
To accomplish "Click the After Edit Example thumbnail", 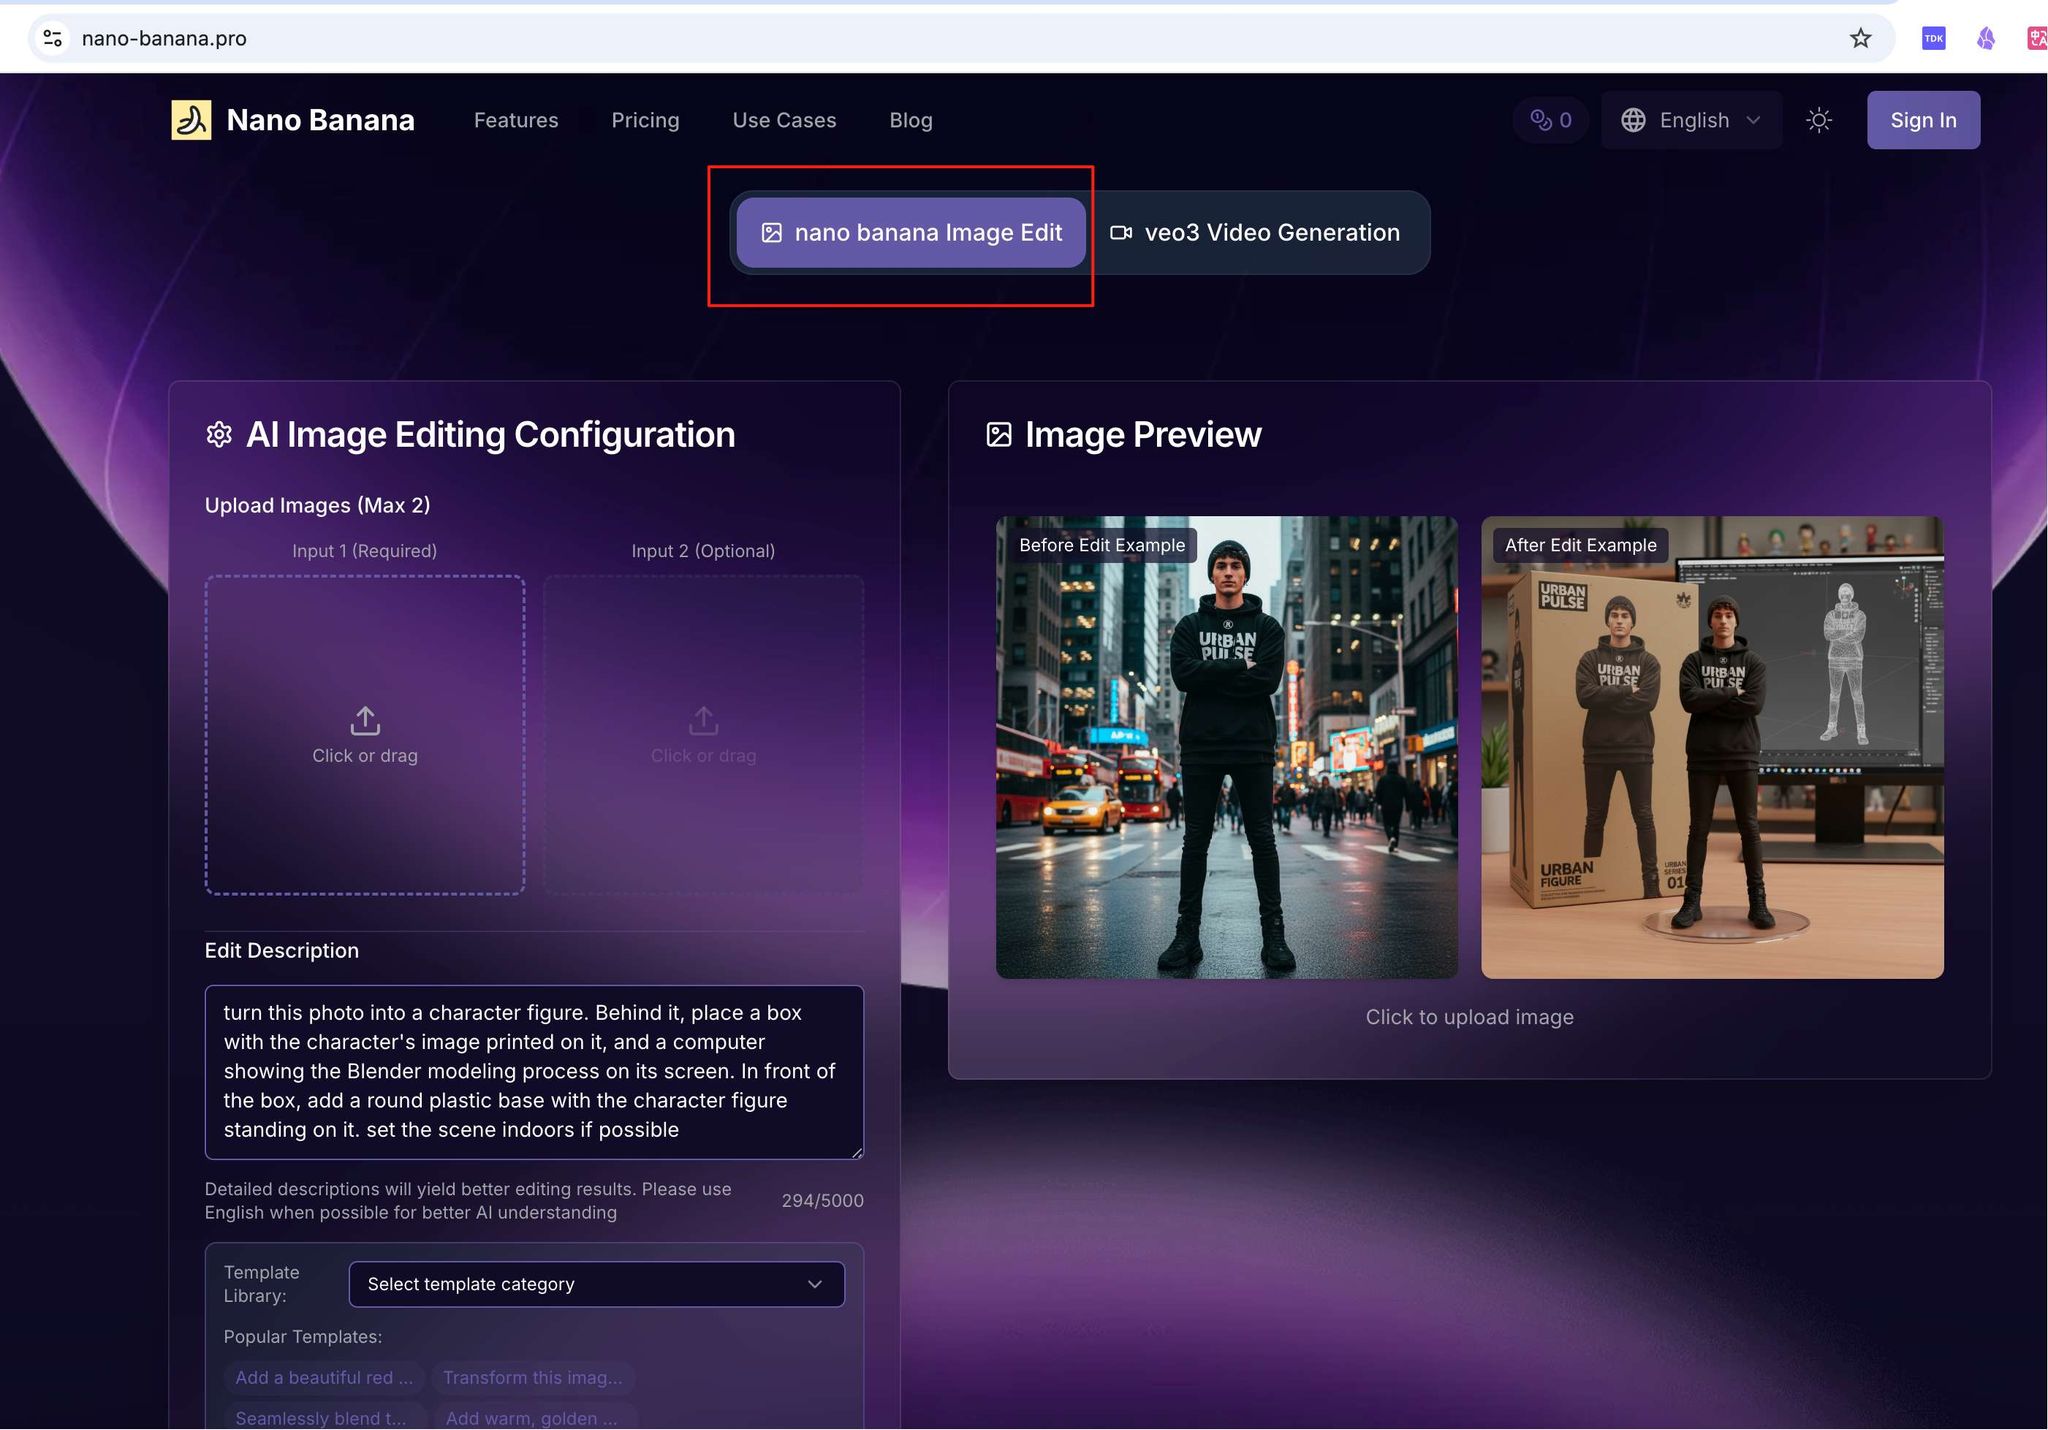I will point(1712,747).
